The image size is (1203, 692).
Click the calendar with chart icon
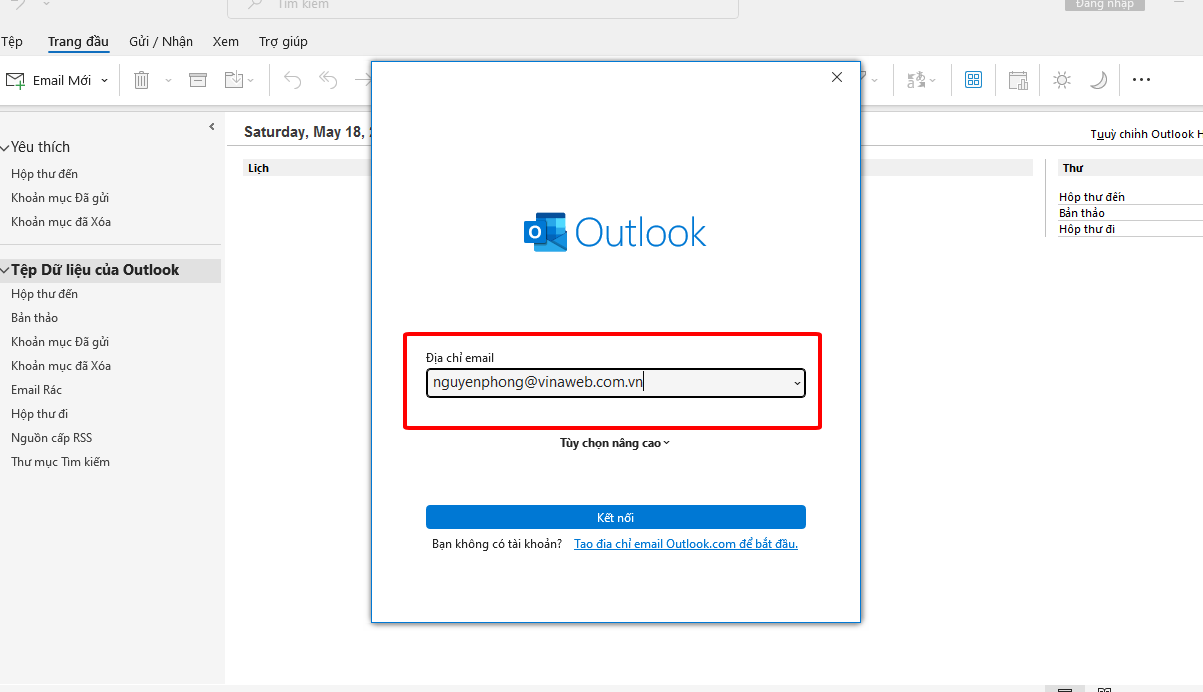coord(1018,80)
